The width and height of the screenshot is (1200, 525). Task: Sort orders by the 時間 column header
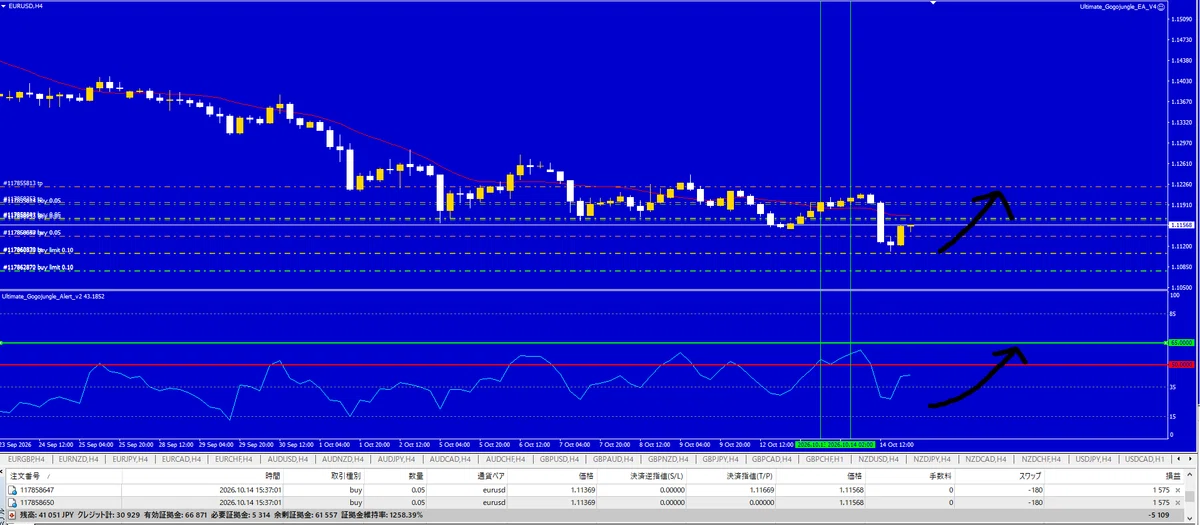point(273,477)
